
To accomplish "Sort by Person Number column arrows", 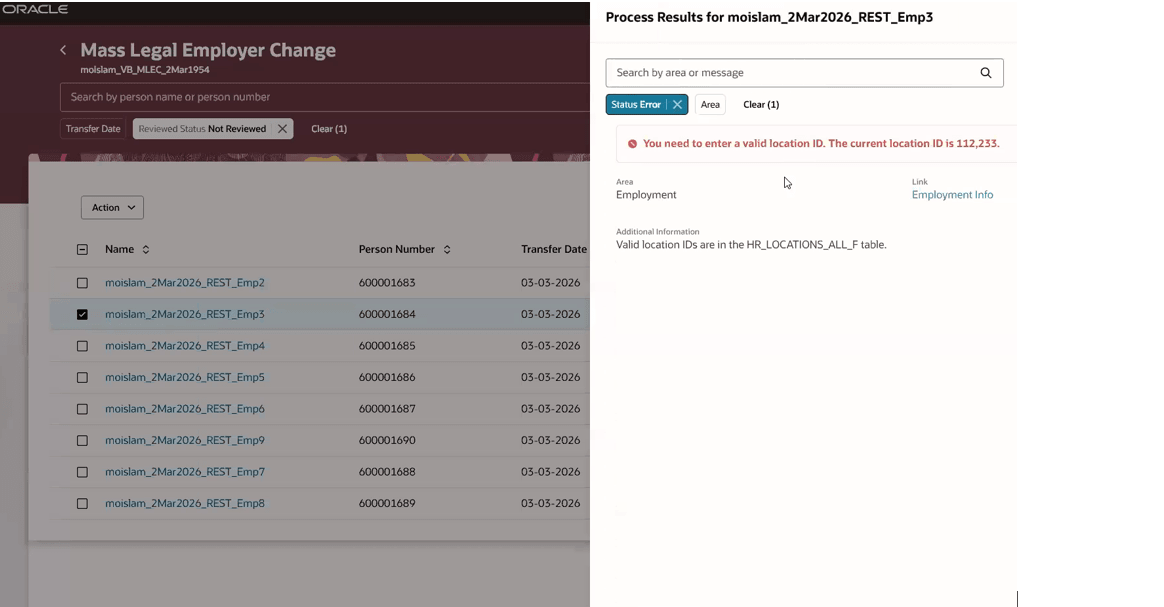I will [x=447, y=249].
